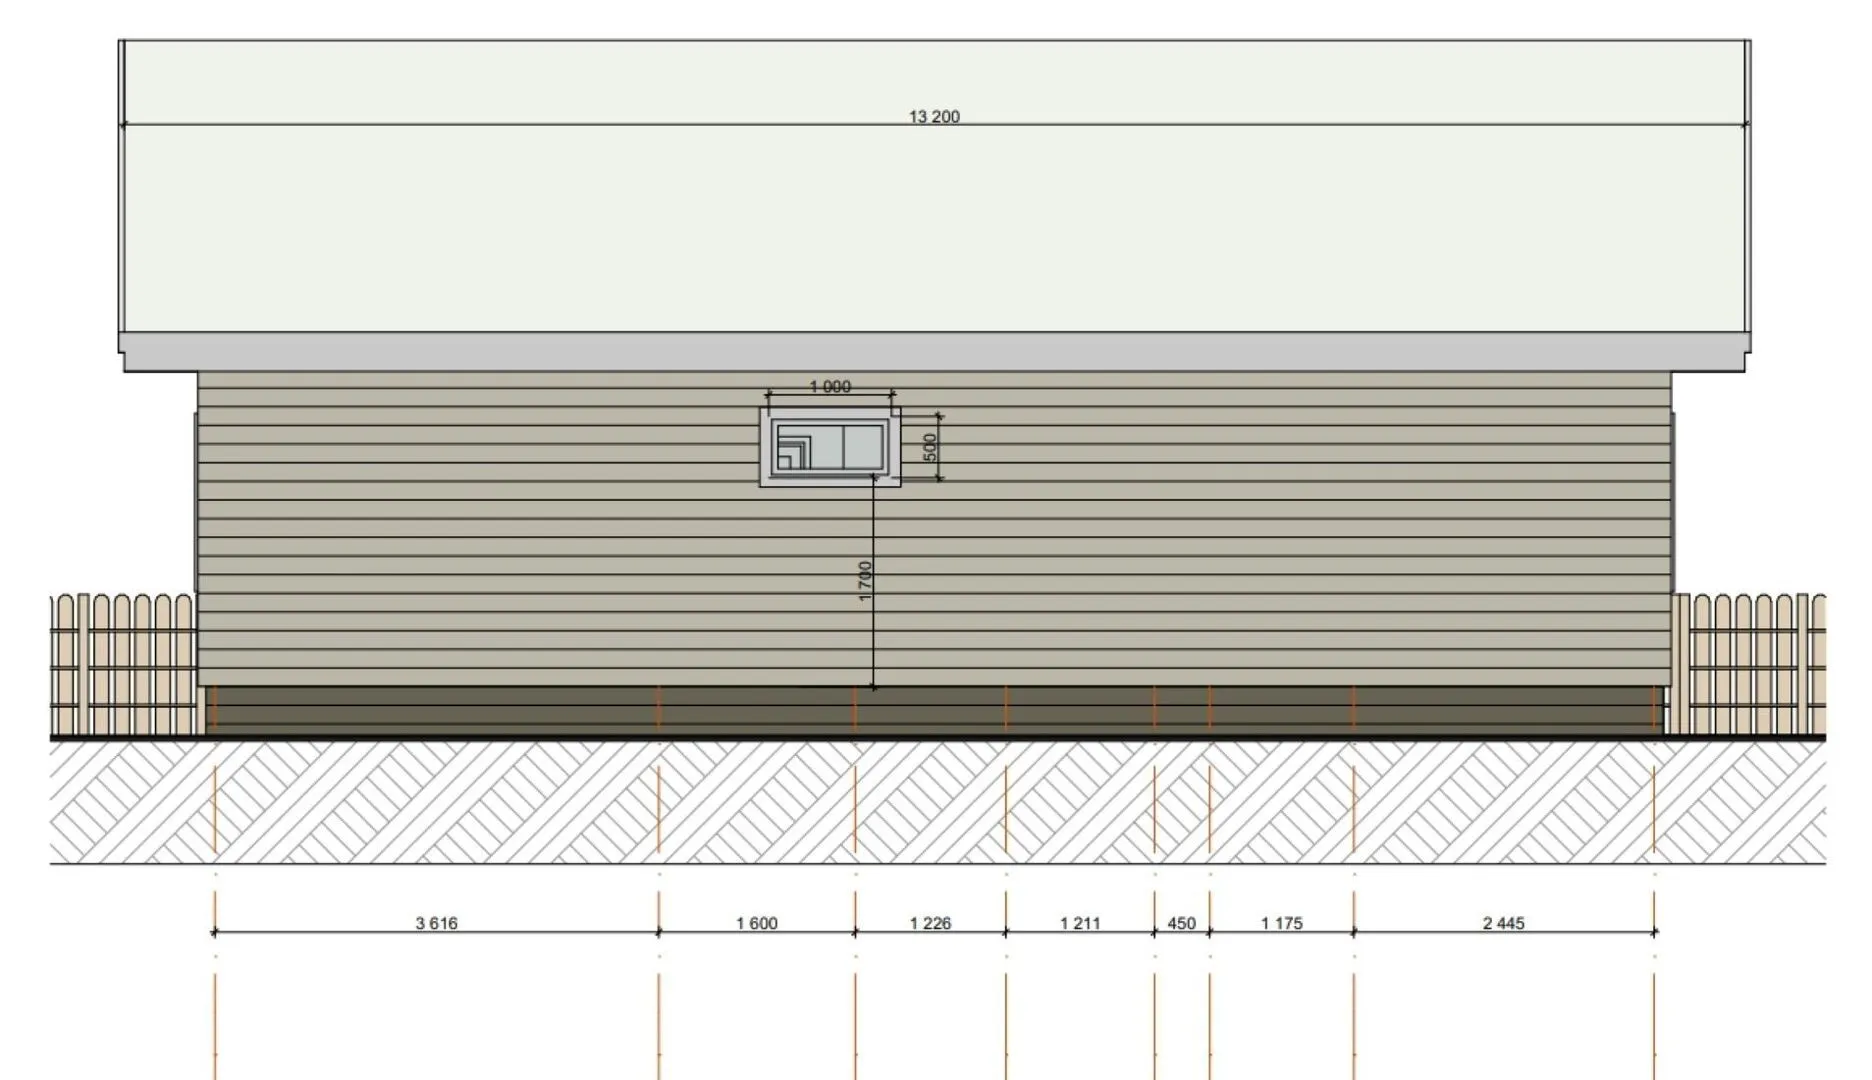Viewport: 1872px width, 1080px height.
Task: Click the 1 226 dimension label
Action: [x=930, y=923]
